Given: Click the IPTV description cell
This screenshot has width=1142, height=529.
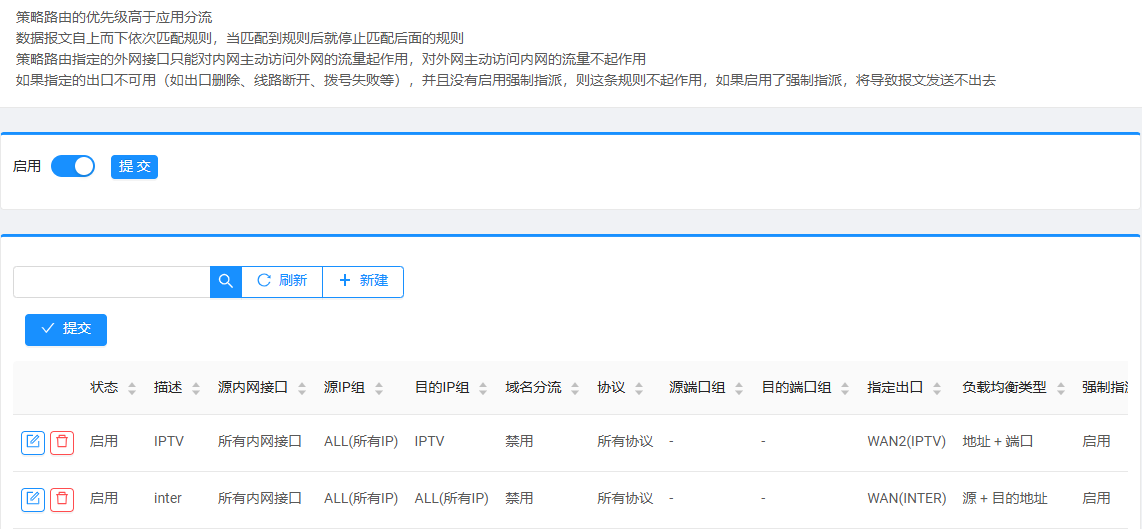Looking at the screenshot, I should [168, 442].
